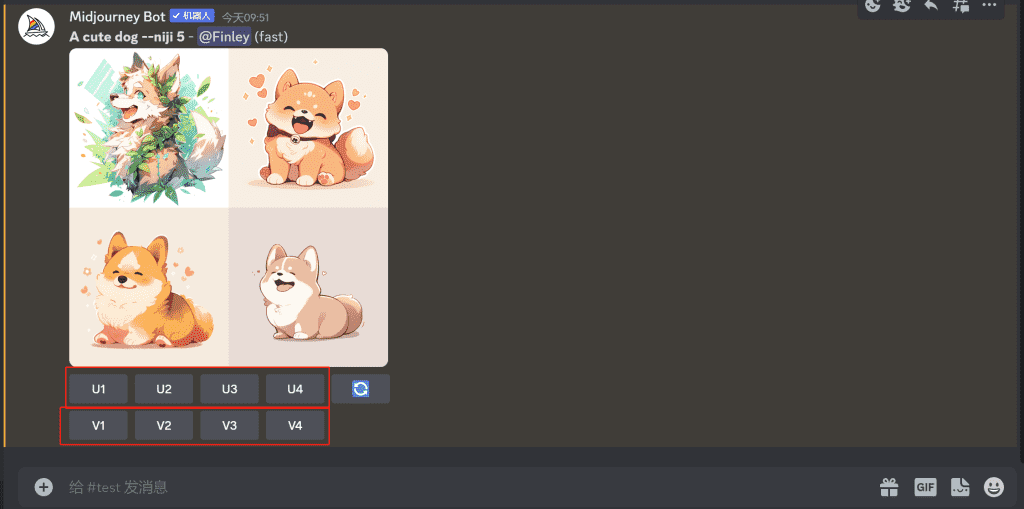Open the more options ellipsis menu
Screen dimensions: 1024x509
990,5
